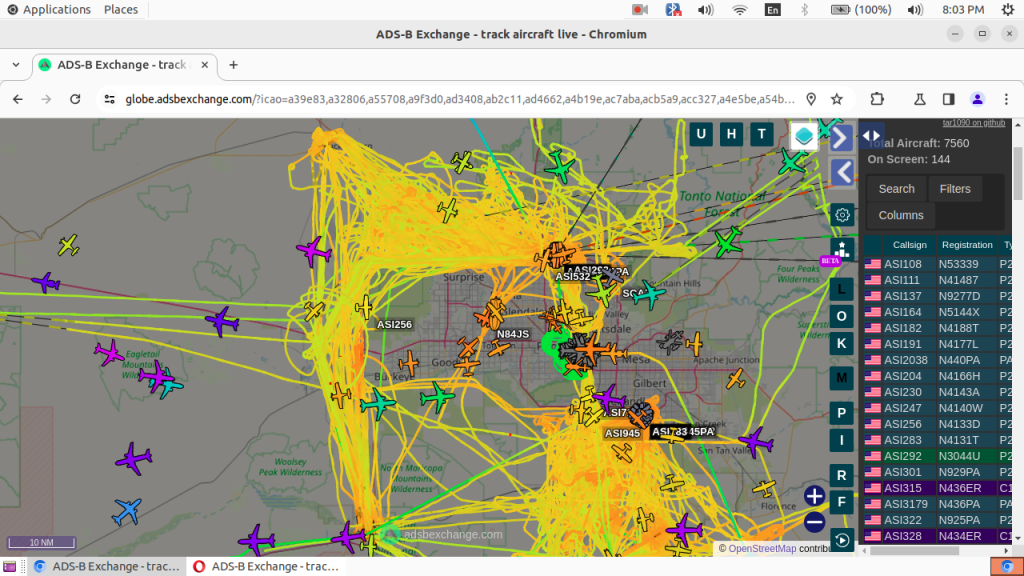Select yellow-green airplane icon at far left
Screen dimensions: 1024x576
pos(68,246)
